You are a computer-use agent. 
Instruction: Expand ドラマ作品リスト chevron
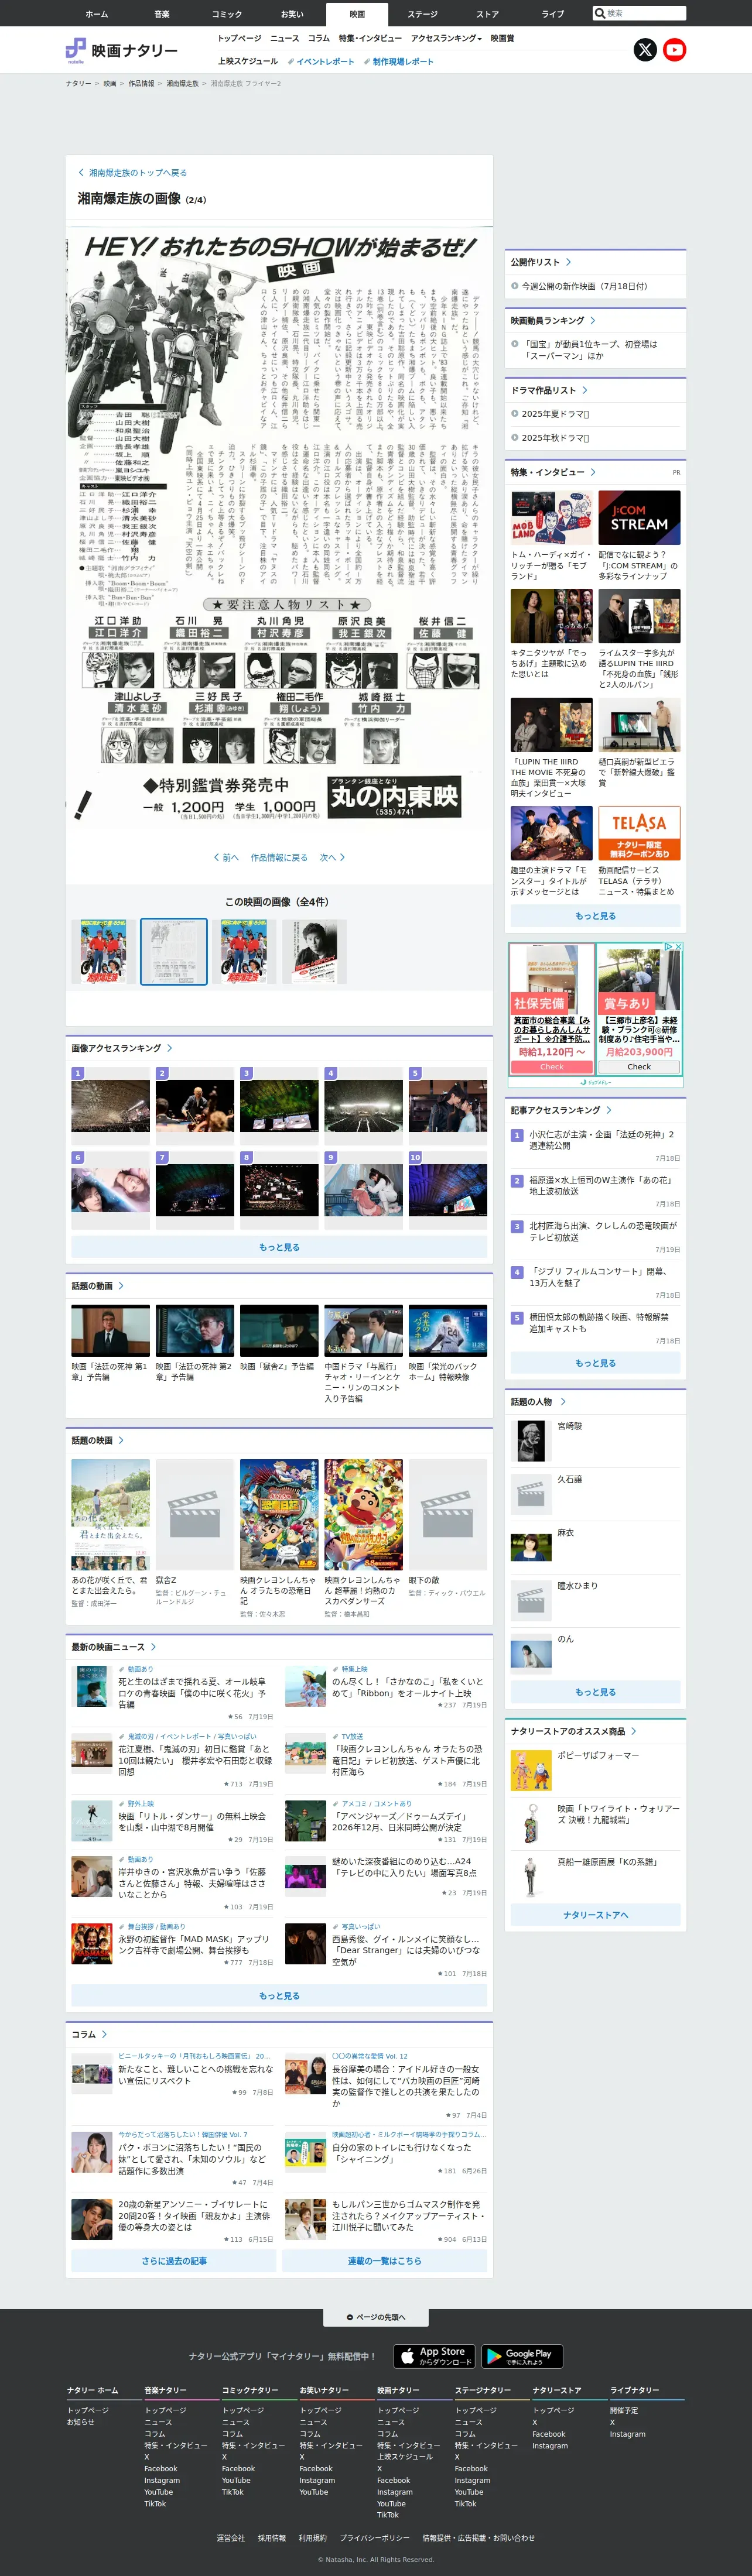(x=585, y=390)
